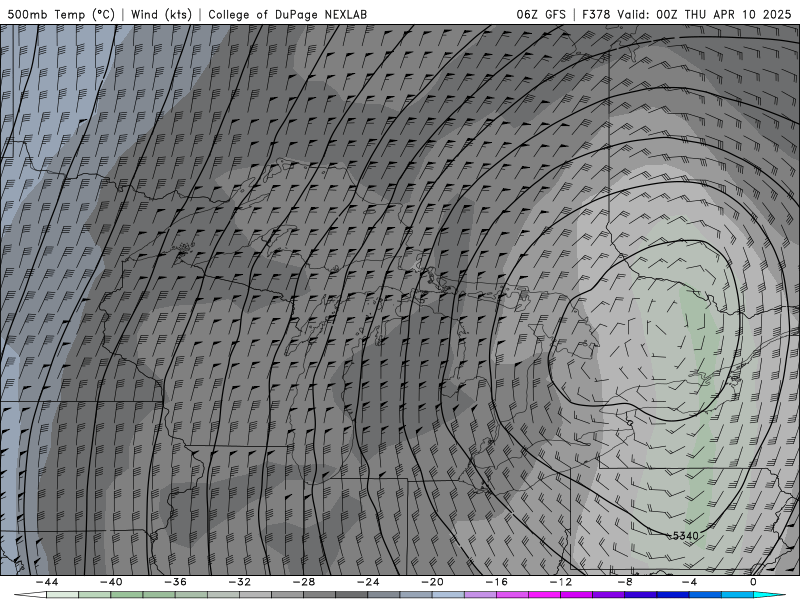The height and width of the screenshot is (600, 800).
Task: Click the -4 colorbar label
Action: (690, 582)
